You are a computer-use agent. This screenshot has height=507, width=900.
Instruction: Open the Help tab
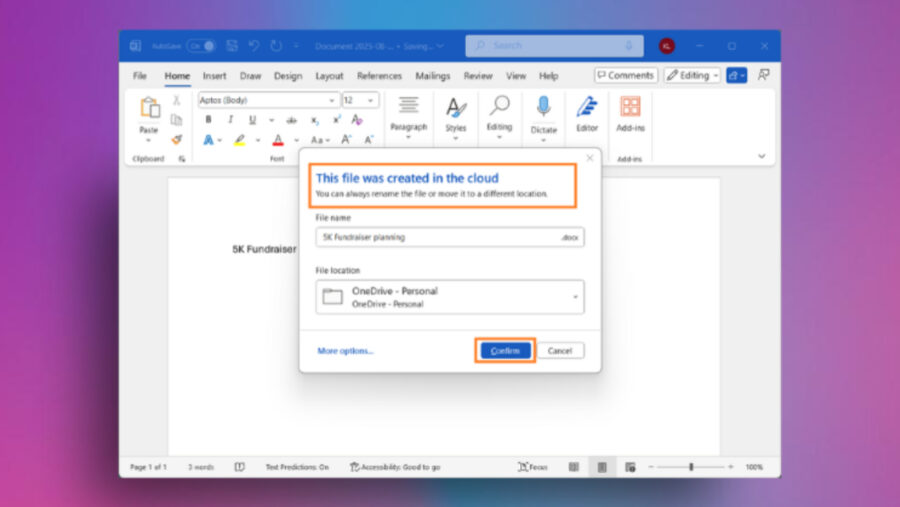click(548, 76)
